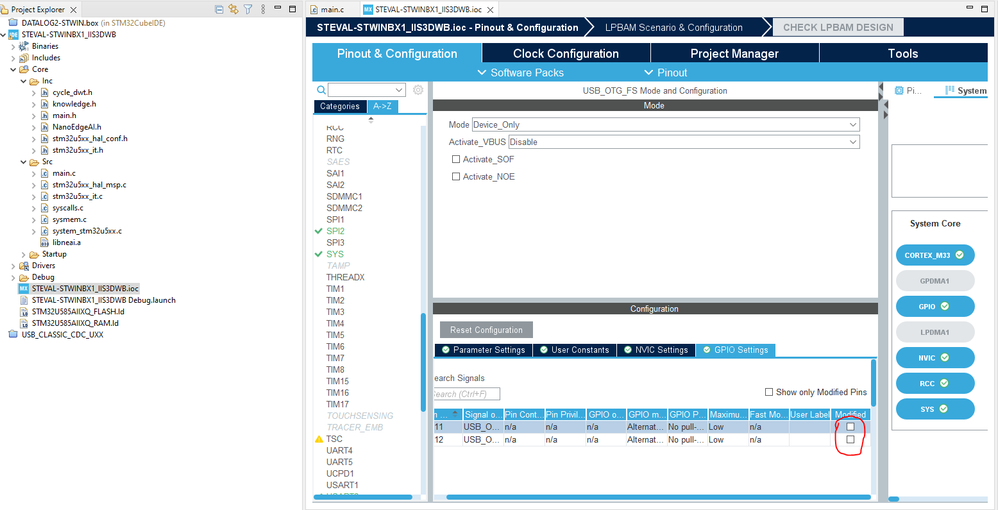Click the GPIO system core button
The width and height of the screenshot is (998, 510).
935,306
